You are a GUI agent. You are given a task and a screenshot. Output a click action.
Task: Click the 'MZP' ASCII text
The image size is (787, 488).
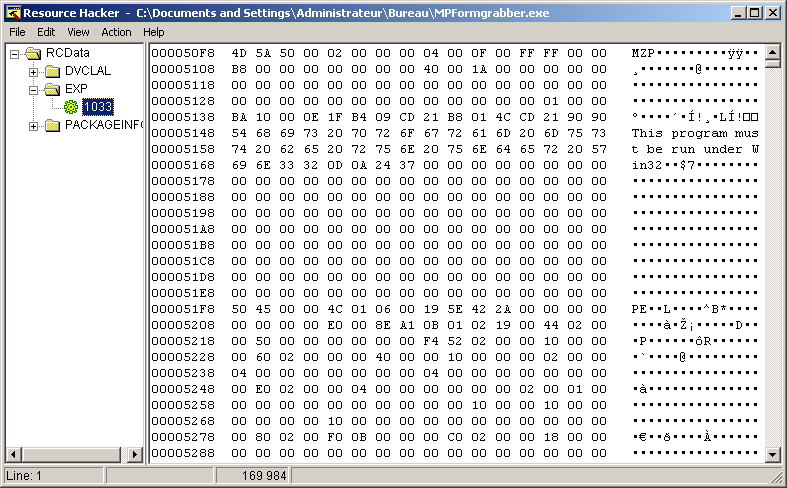643,53
